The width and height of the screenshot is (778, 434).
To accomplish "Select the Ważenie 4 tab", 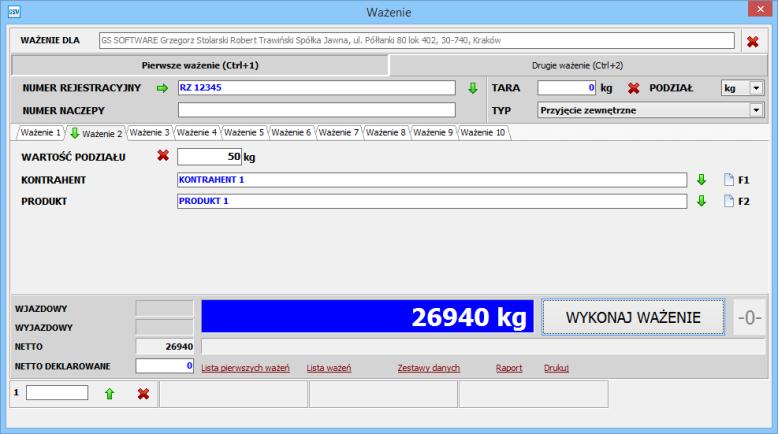I will click(x=196, y=132).
